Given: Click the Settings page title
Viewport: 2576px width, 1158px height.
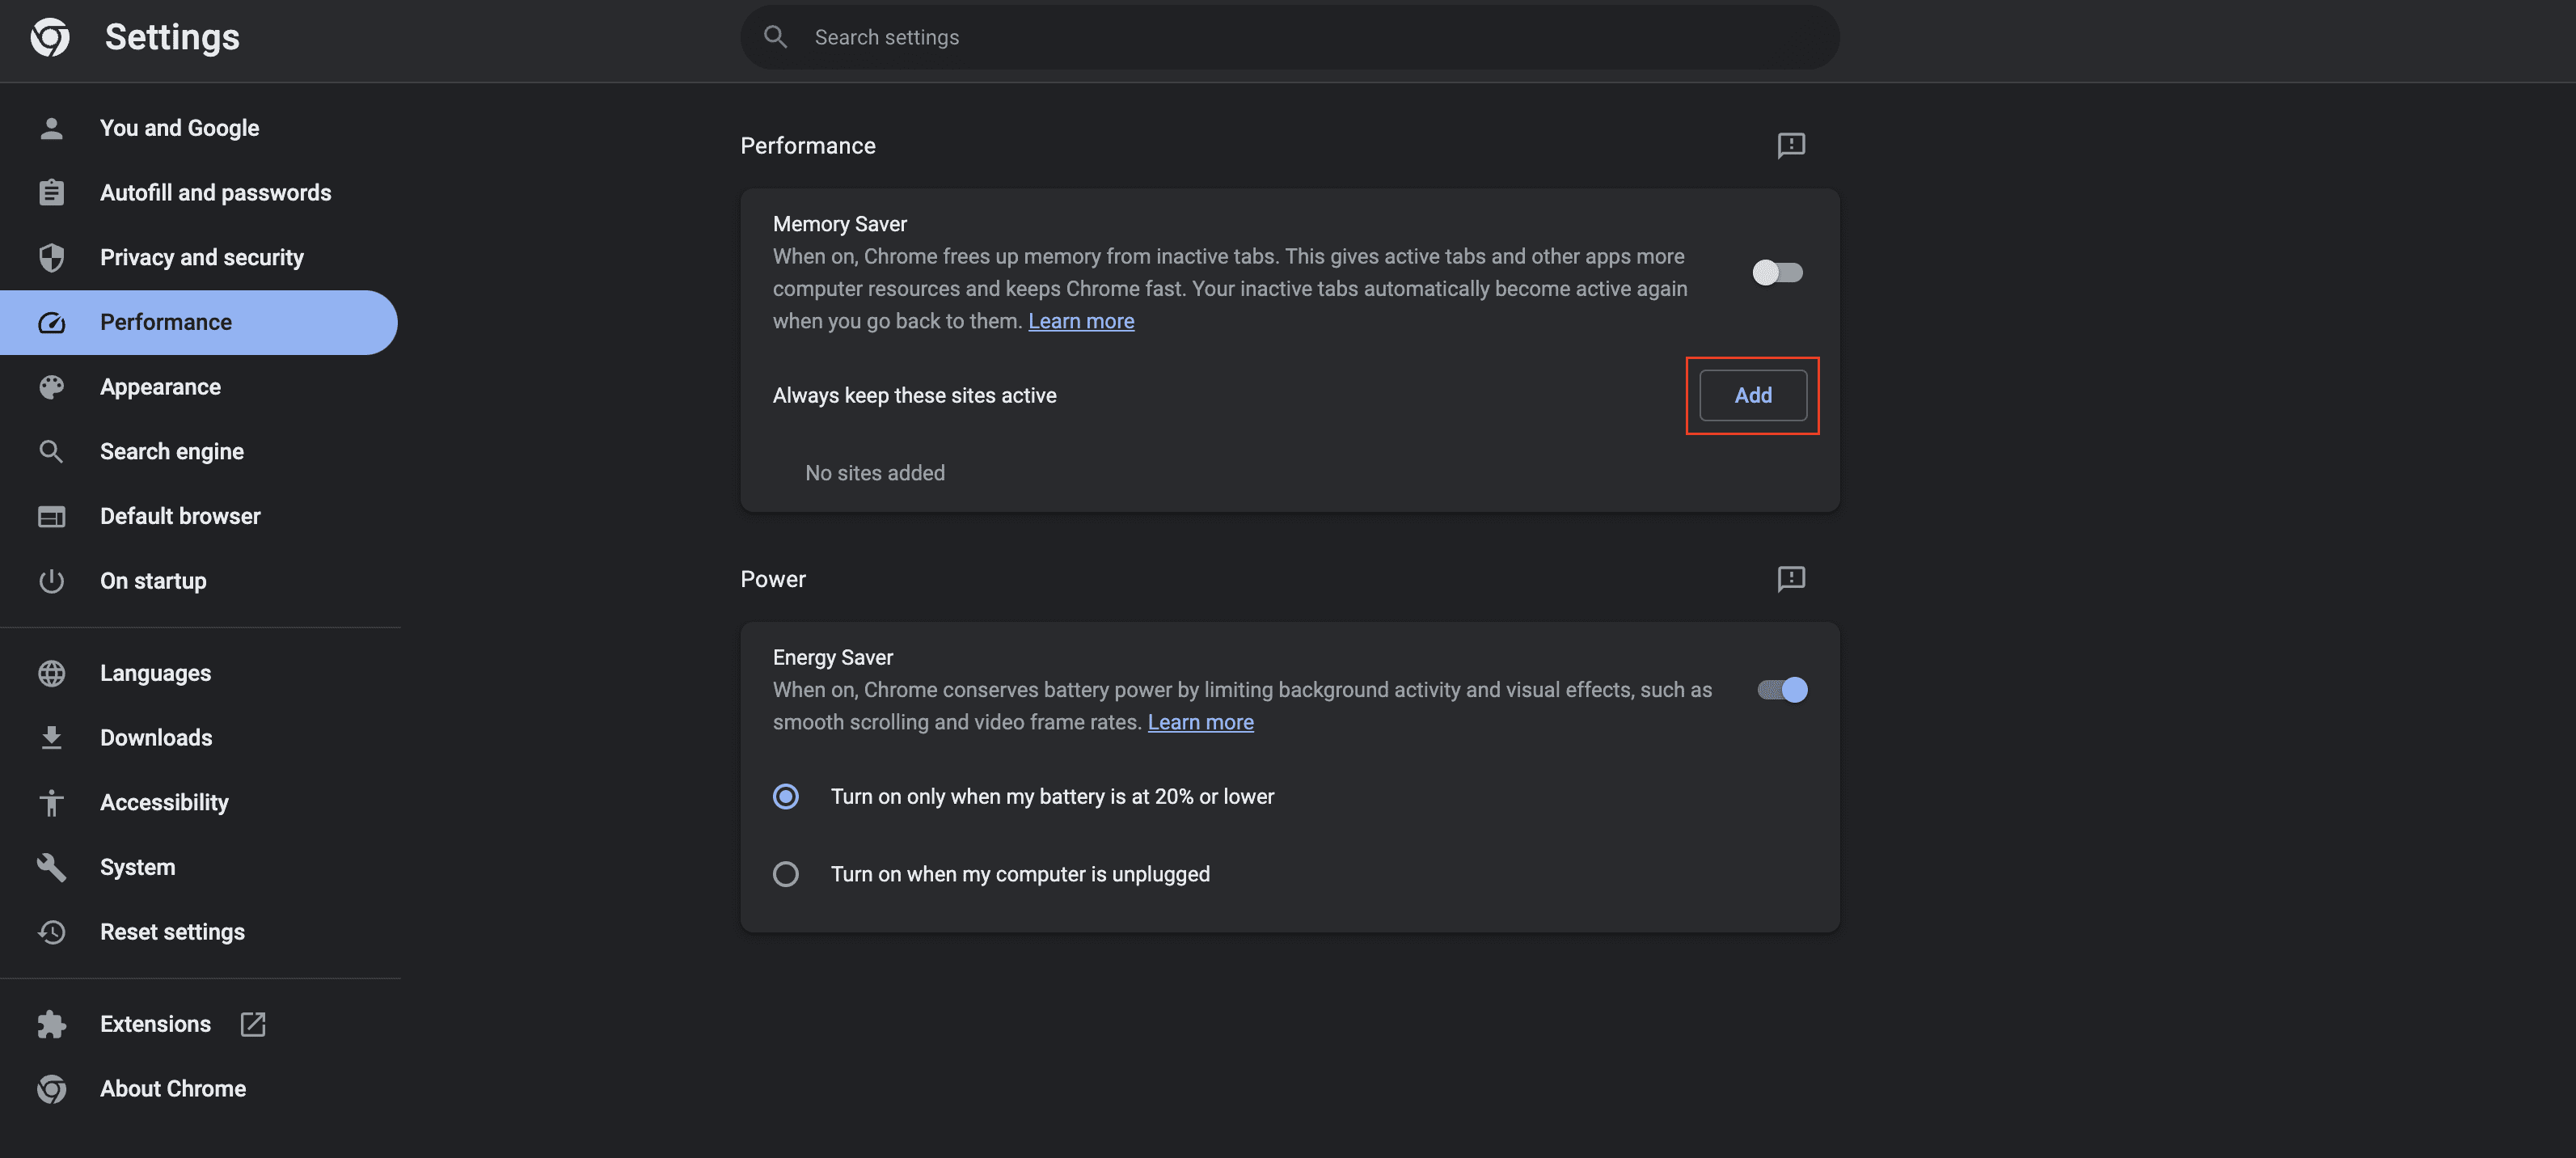Looking at the screenshot, I should [x=172, y=37].
